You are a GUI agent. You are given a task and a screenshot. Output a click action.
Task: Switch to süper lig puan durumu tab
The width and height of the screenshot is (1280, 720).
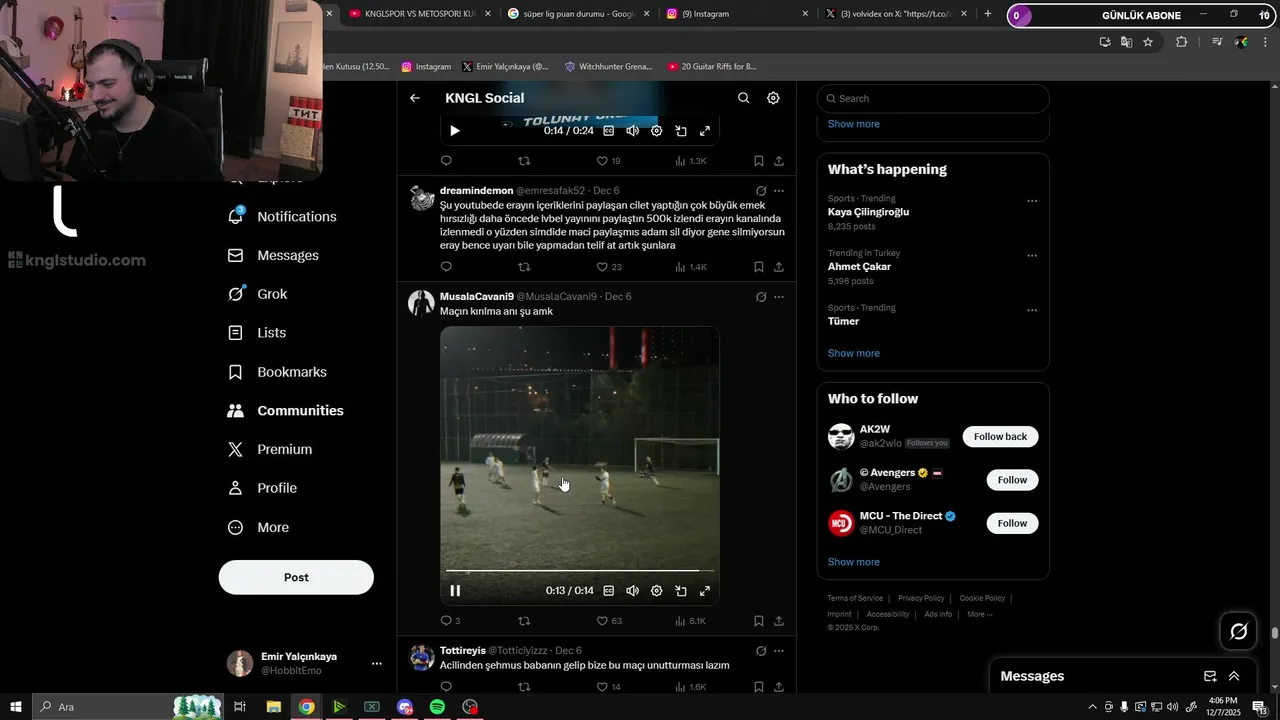point(580,14)
